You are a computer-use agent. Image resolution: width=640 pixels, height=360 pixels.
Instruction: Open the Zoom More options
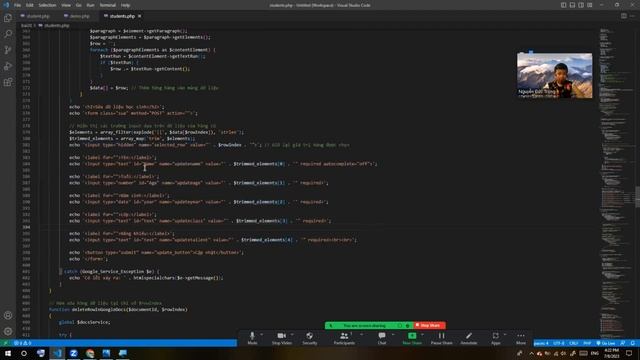tap(521, 338)
